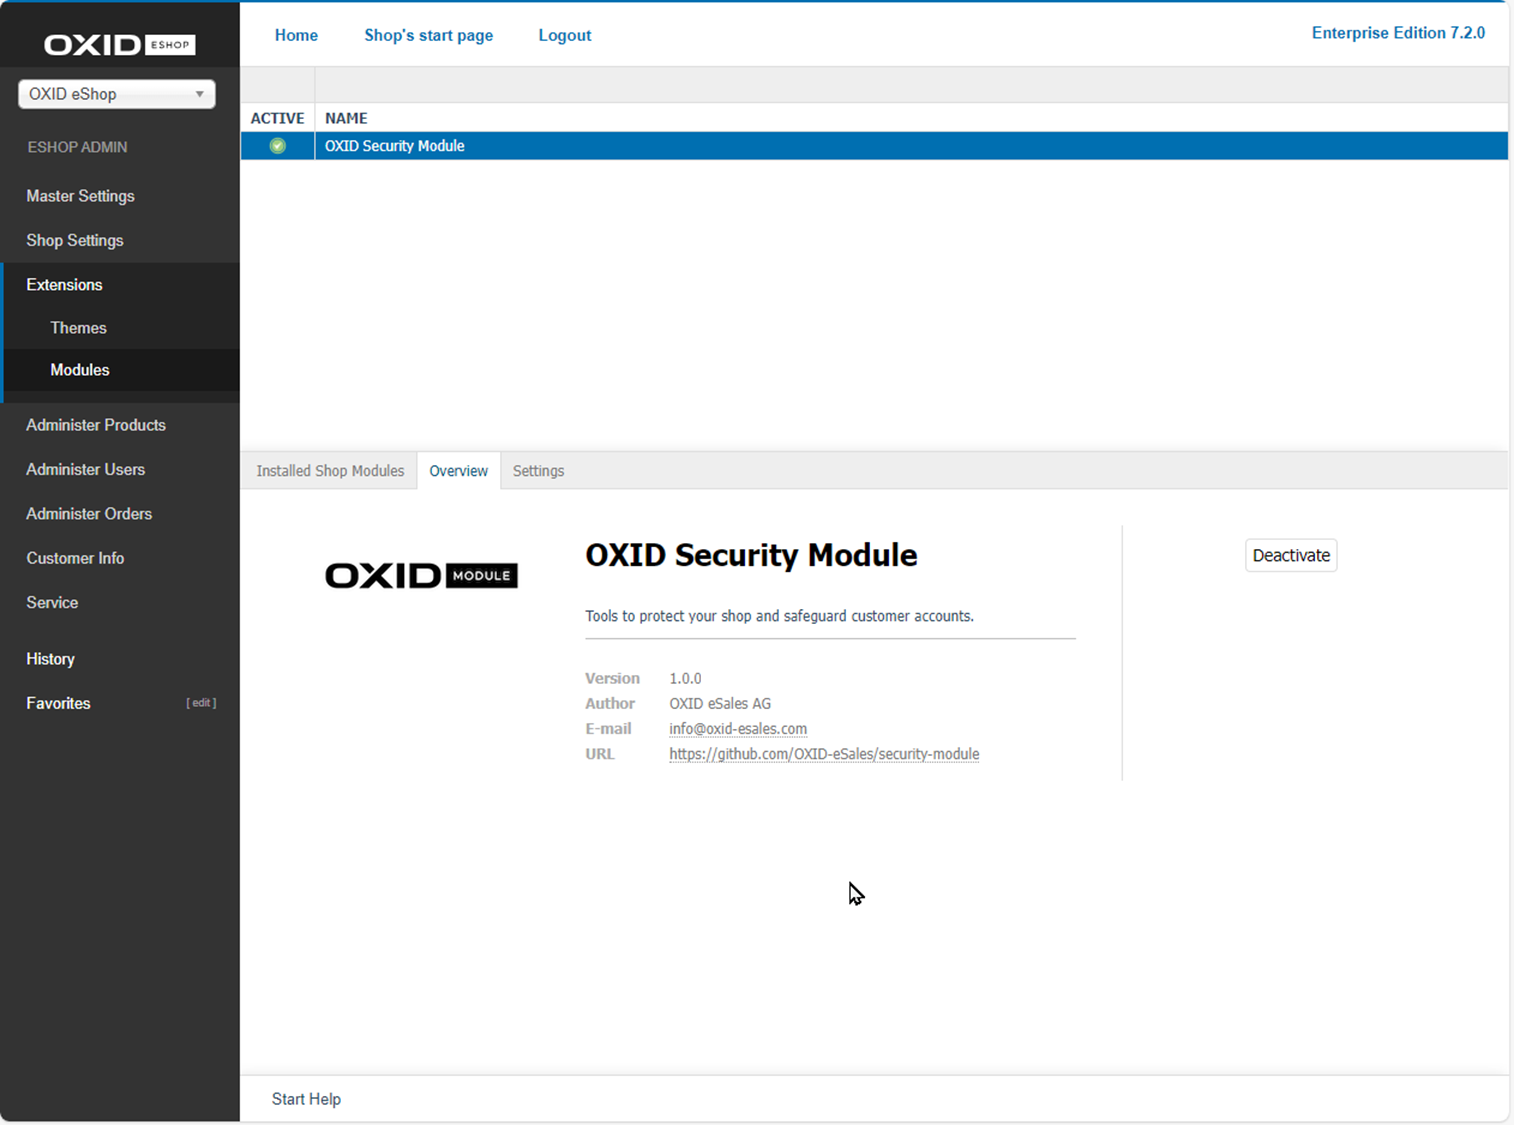Image resolution: width=1514 pixels, height=1125 pixels.
Task: Click the version value 1.0.0
Action: click(685, 678)
